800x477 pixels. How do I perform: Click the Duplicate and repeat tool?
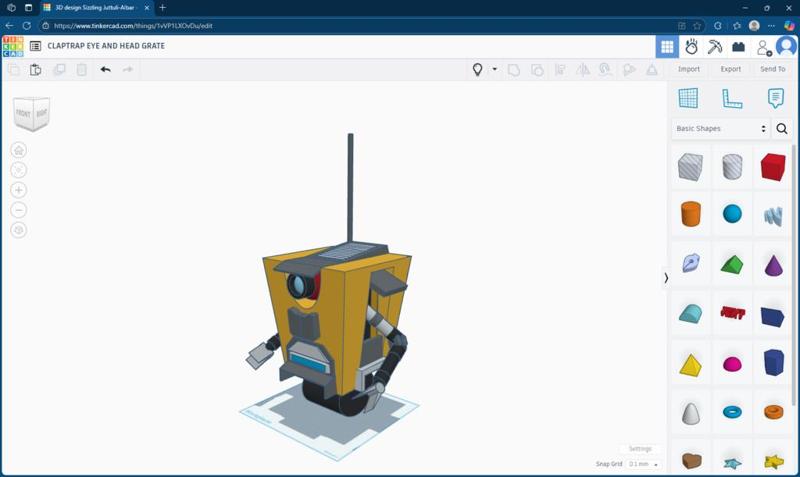[x=59, y=69]
